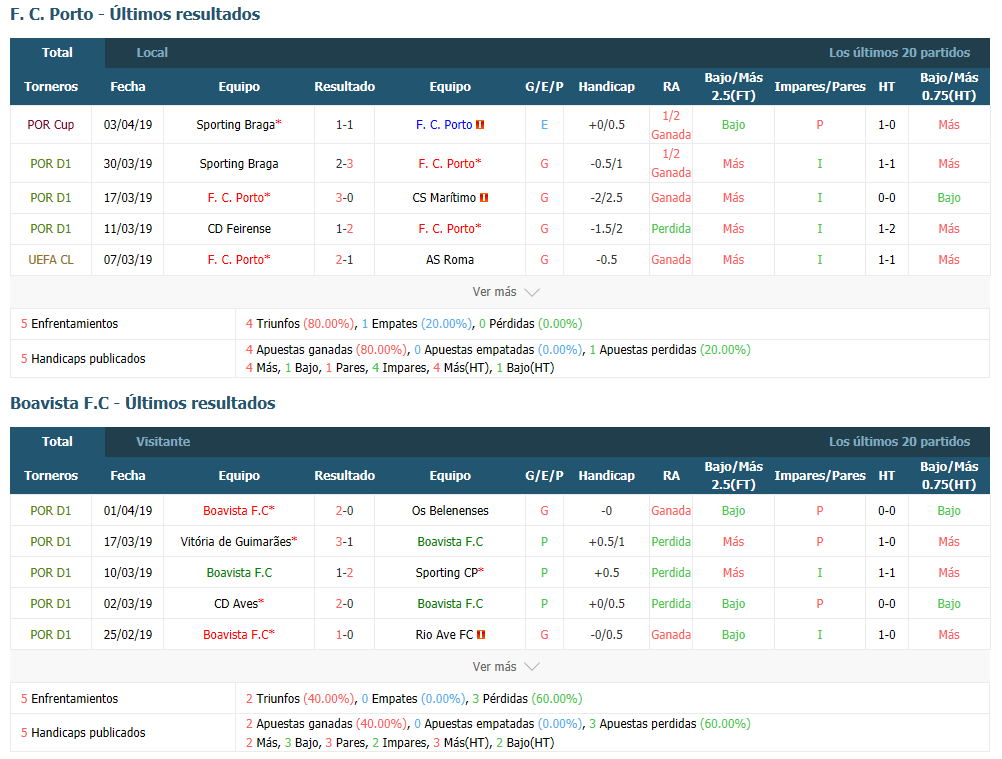Expand Ver más under the F. C. Porto results
Image resolution: width=1002 pixels, height=759 pixels.
(x=505, y=292)
